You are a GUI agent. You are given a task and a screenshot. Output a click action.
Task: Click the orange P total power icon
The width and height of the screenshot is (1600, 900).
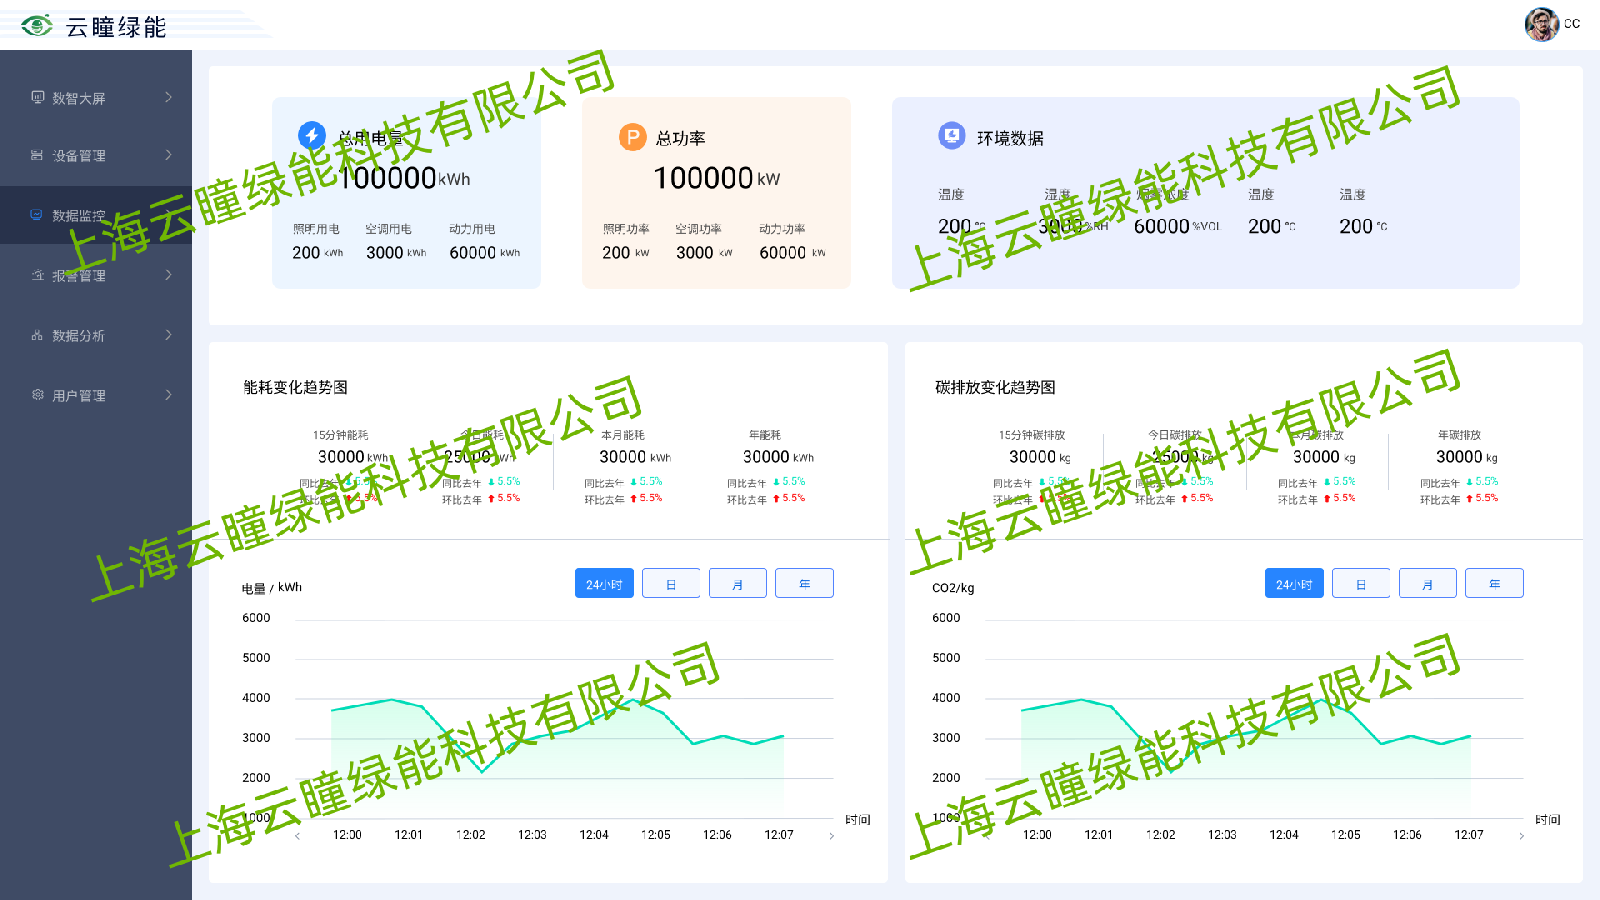point(632,137)
